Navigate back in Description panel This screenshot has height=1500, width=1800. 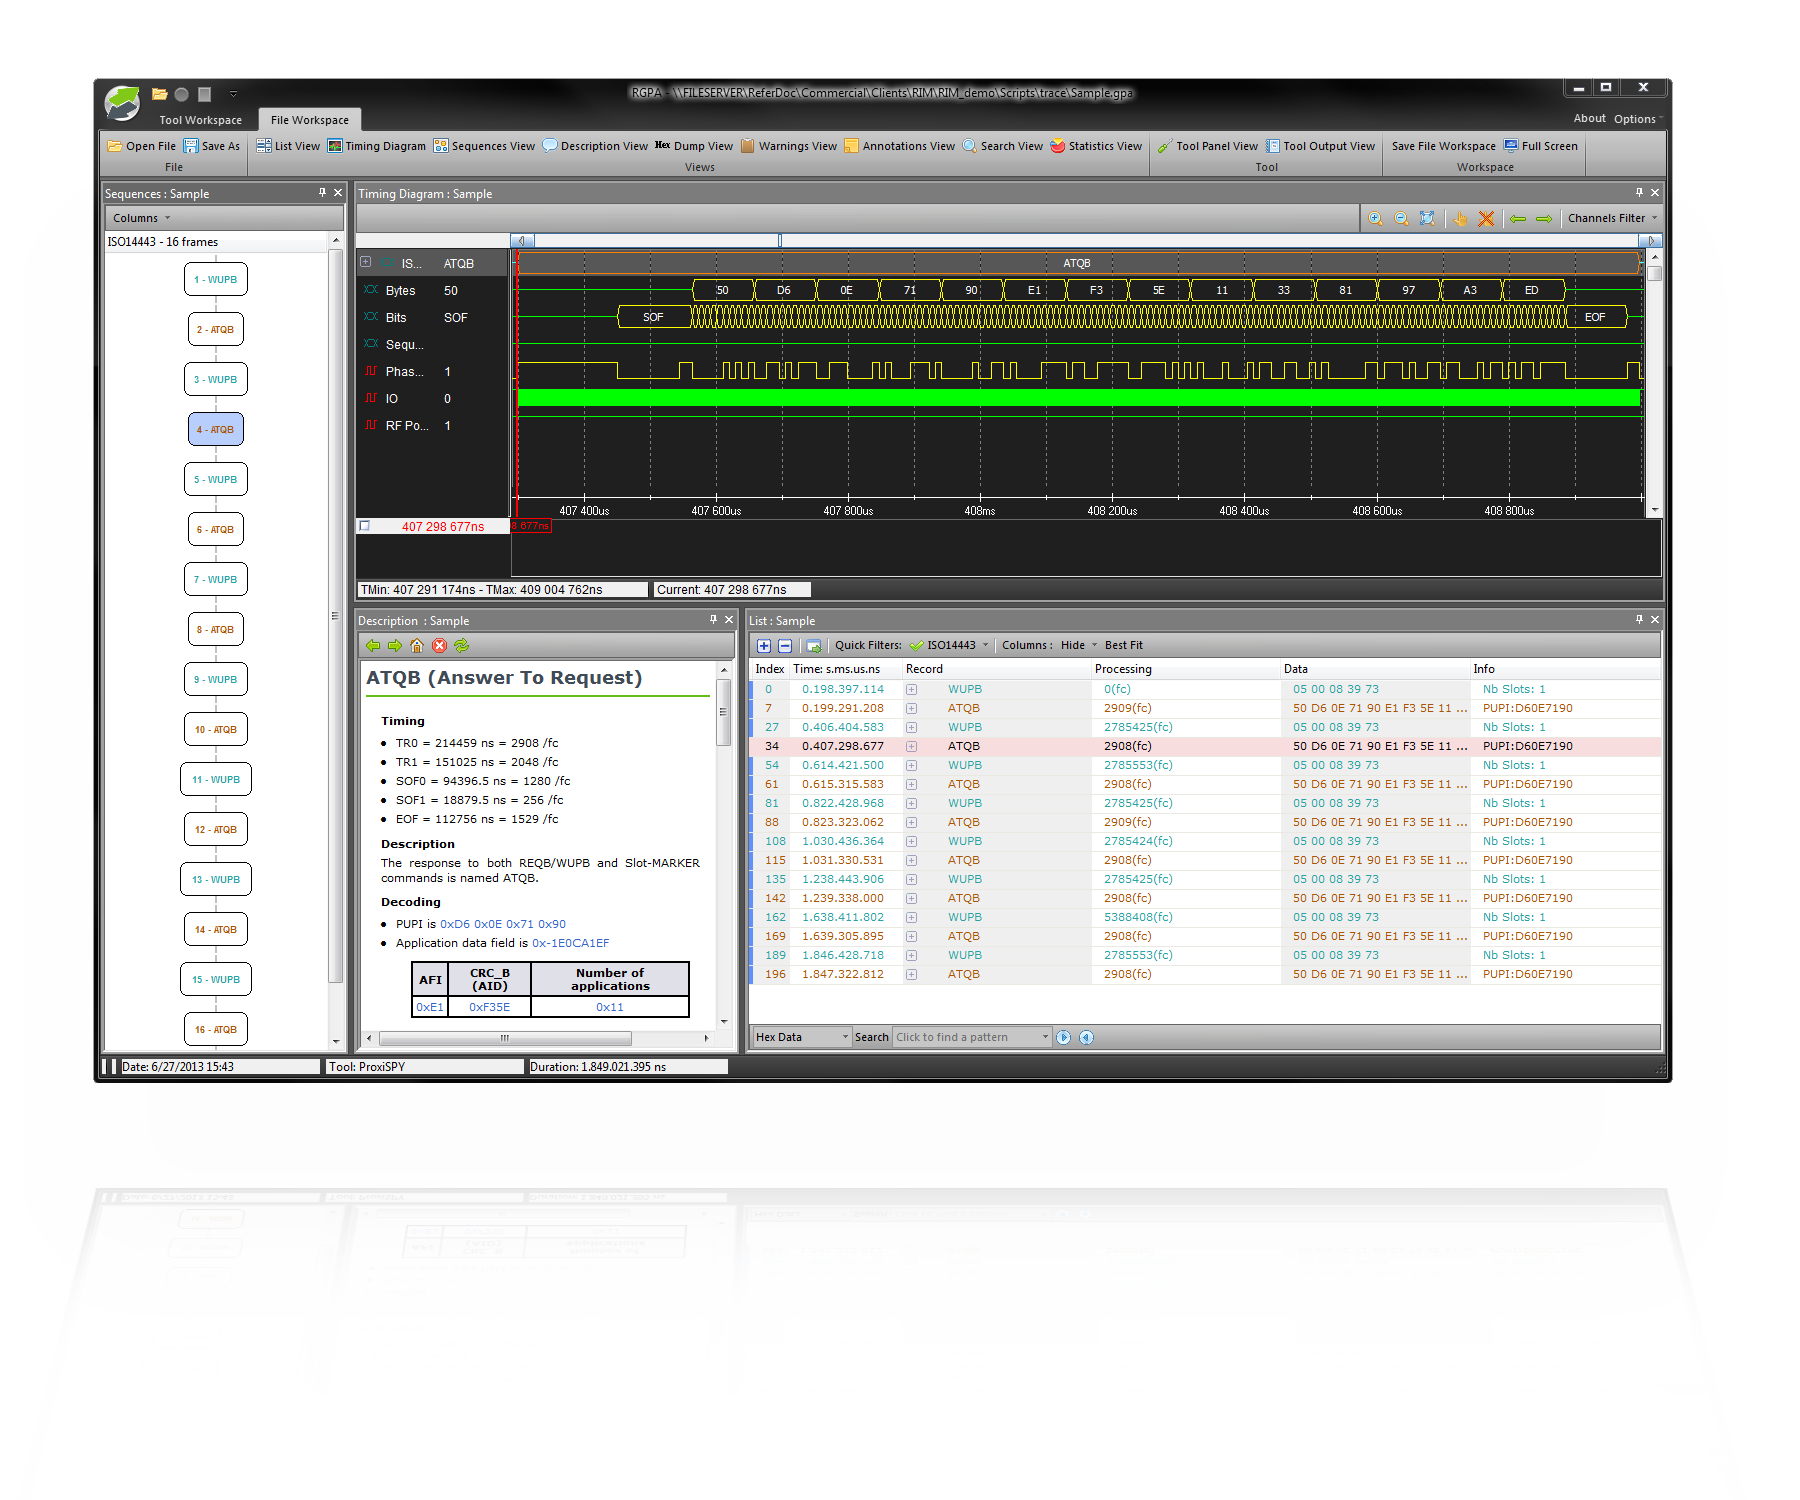[x=373, y=645]
